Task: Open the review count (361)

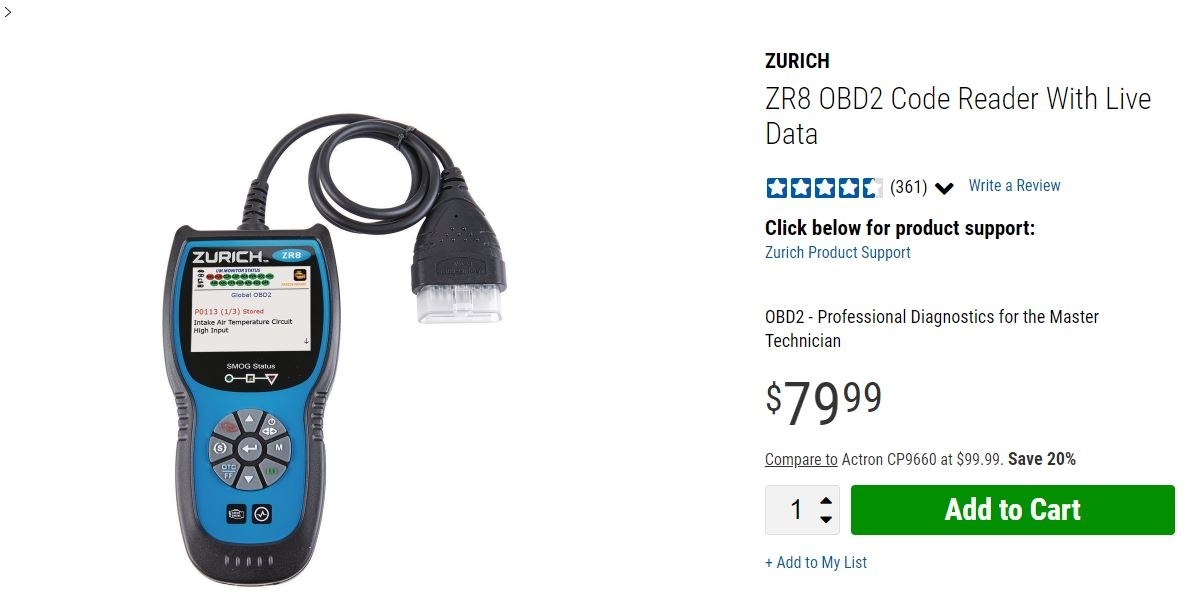Action: (x=908, y=187)
